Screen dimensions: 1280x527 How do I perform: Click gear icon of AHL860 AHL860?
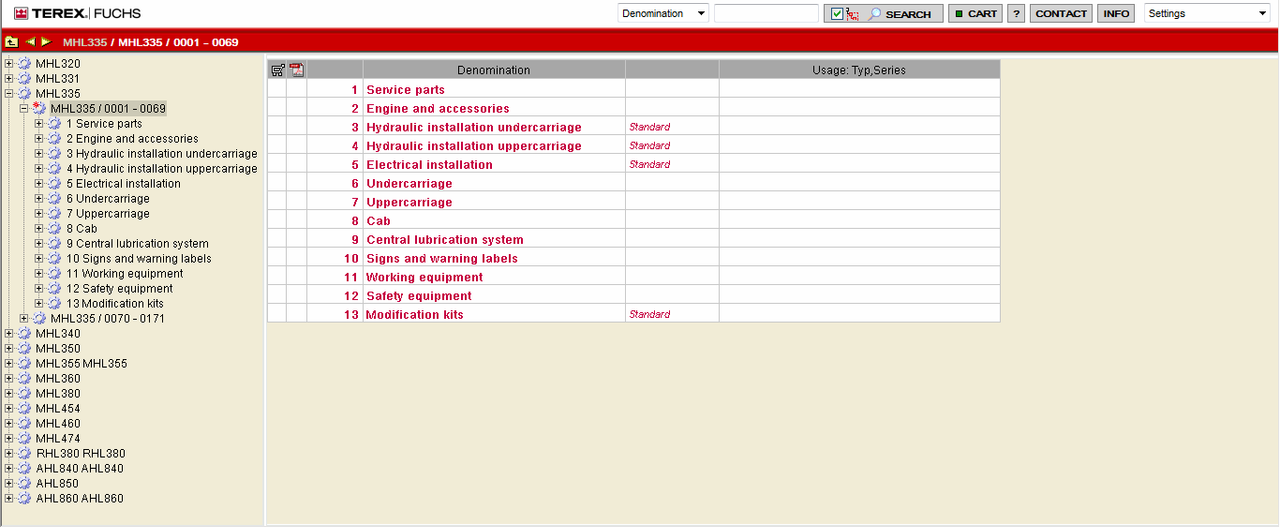pos(24,499)
